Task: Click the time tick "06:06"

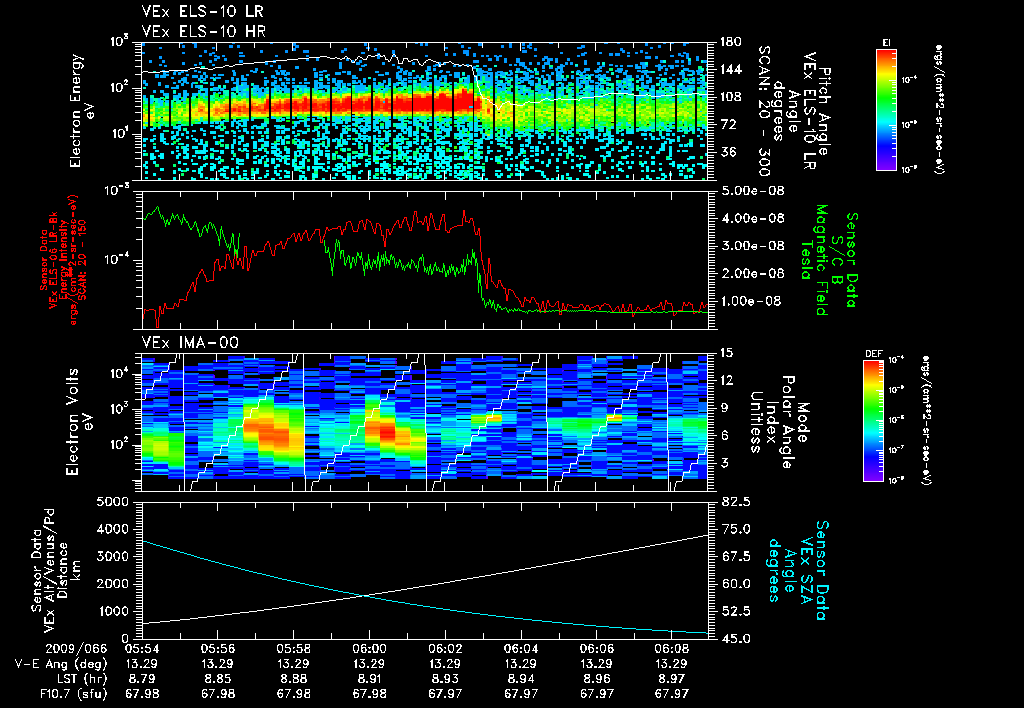Action: click(596, 649)
